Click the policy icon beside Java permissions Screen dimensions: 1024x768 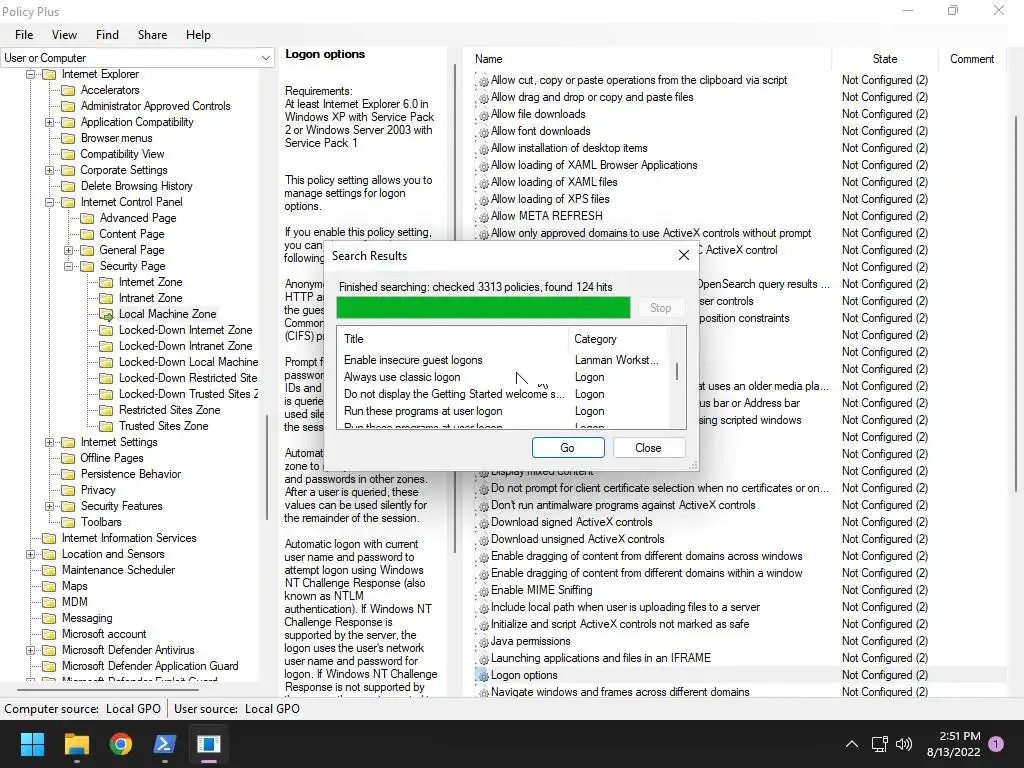pos(483,642)
